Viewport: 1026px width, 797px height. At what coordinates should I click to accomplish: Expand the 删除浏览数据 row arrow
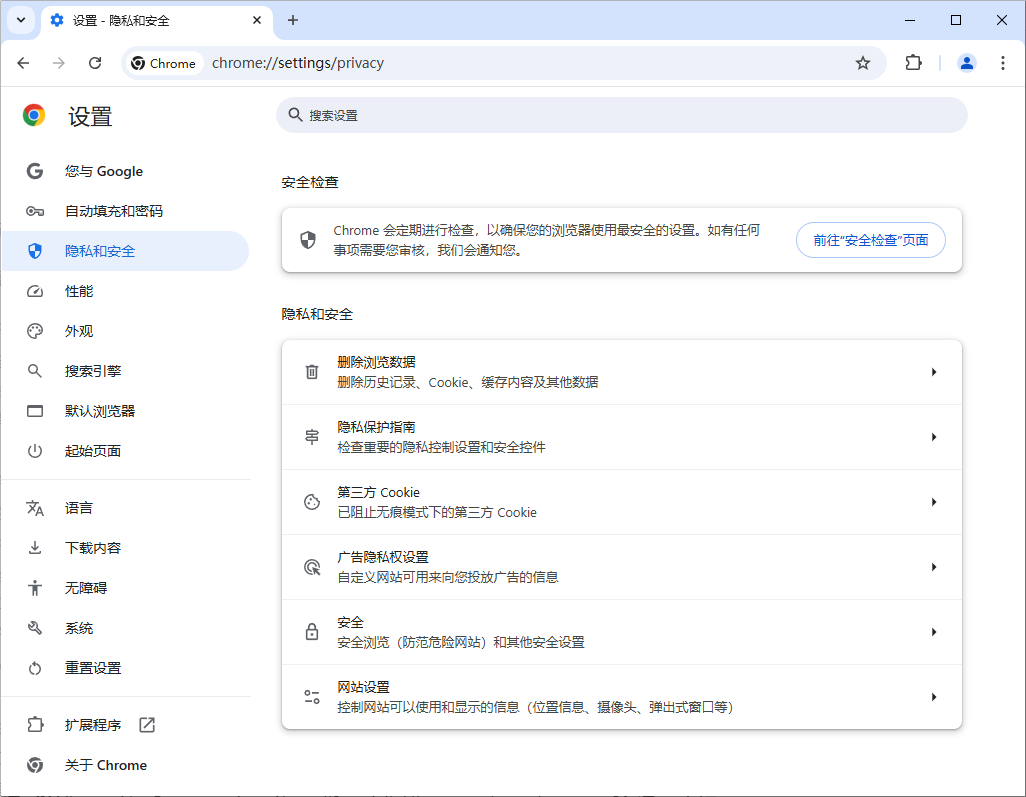pos(935,371)
